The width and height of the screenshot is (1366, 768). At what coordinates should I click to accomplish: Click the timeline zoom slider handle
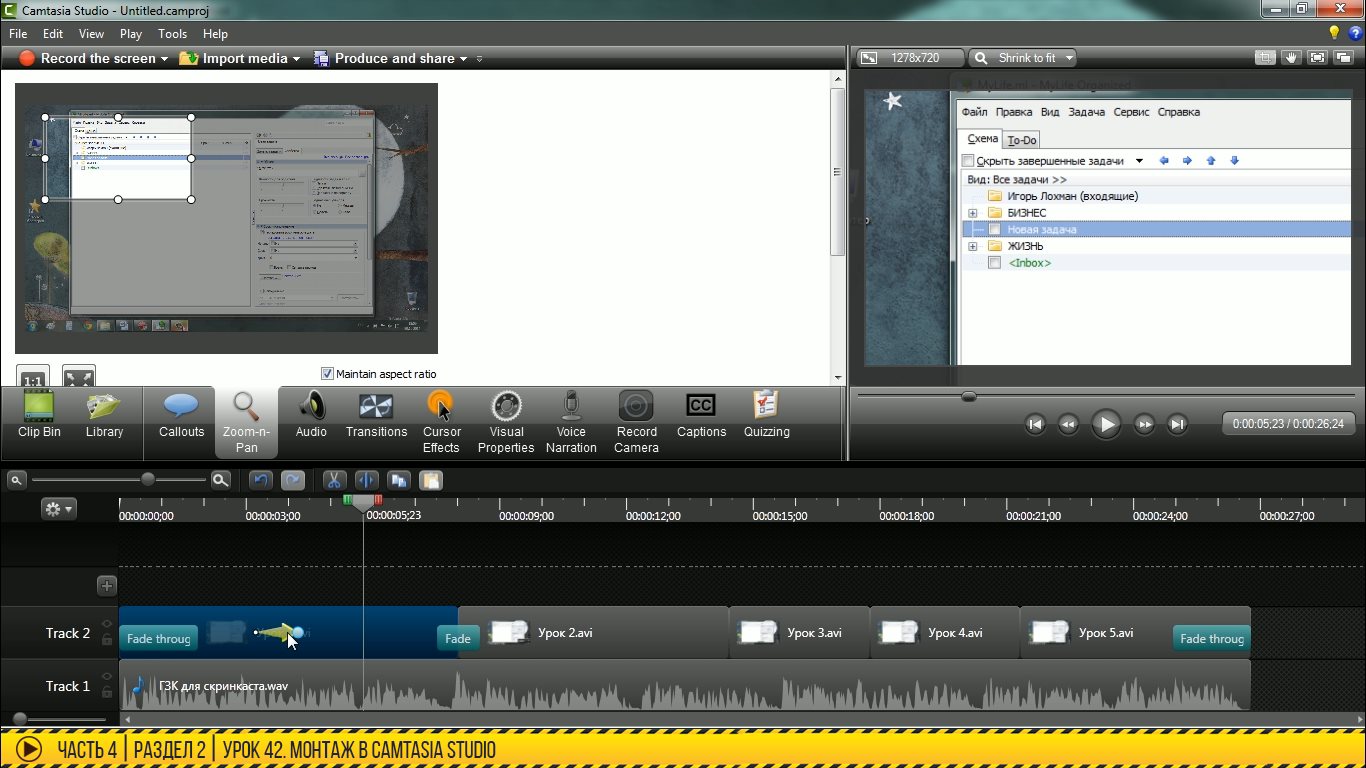coord(148,480)
